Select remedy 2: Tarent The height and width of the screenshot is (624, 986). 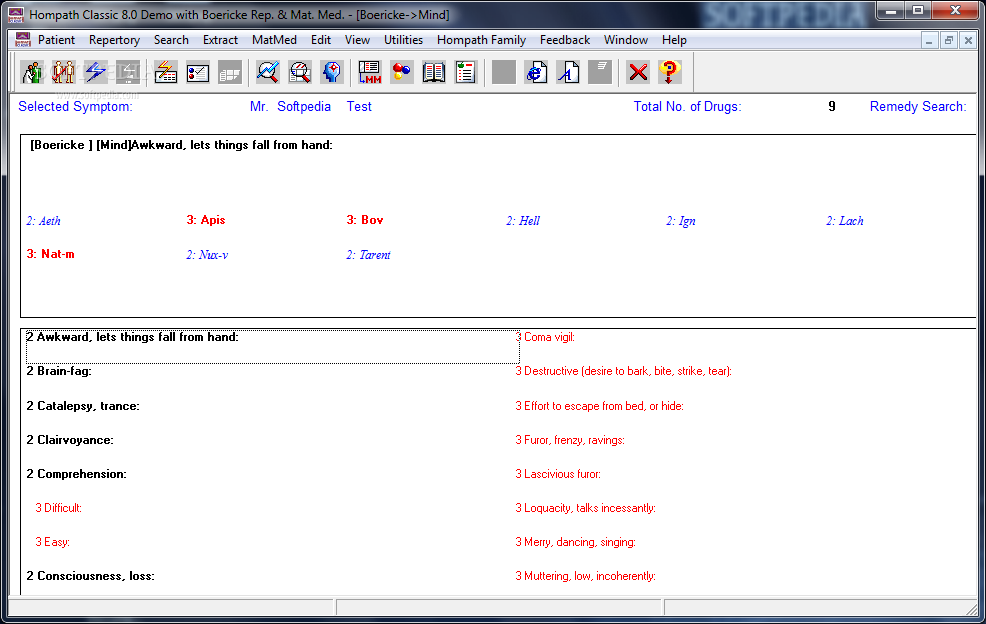(368, 255)
